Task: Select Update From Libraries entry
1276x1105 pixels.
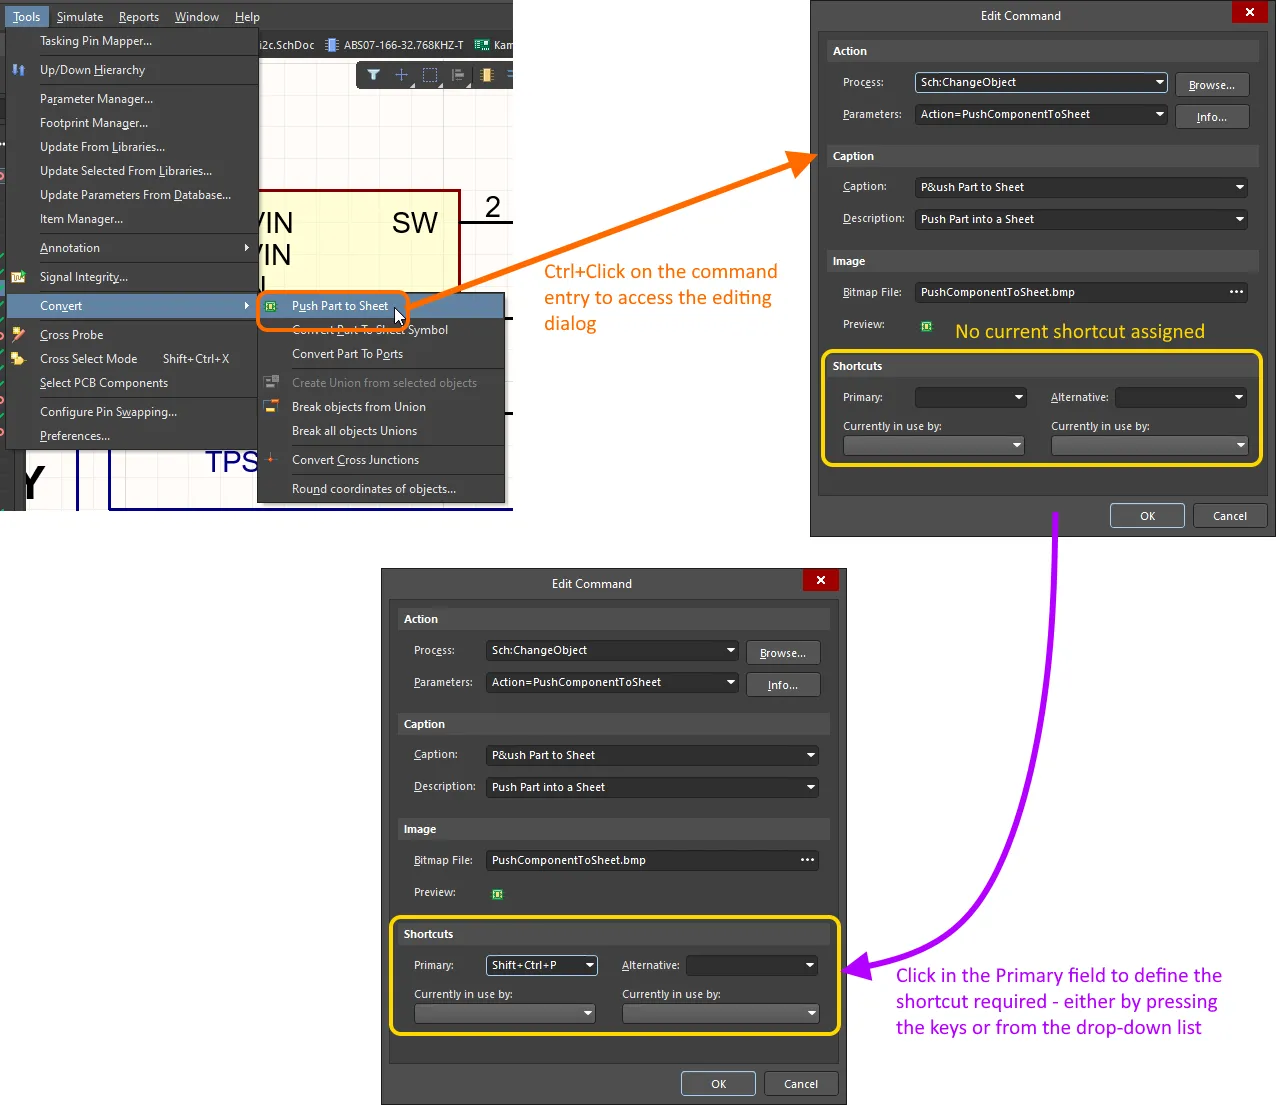Action: coord(132,147)
